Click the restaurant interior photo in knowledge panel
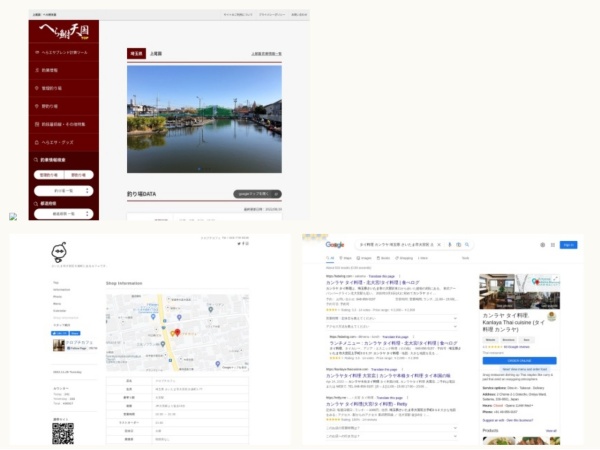The height and width of the screenshot is (450, 600). (x=497, y=292)
